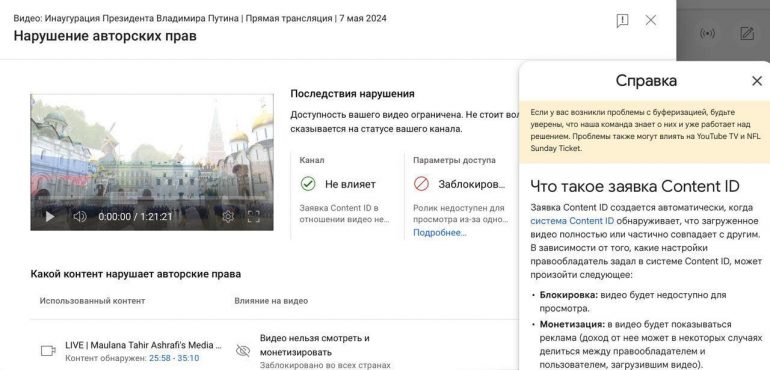
Task: Open the Подробнее link
Action: (x=440, y=232)
